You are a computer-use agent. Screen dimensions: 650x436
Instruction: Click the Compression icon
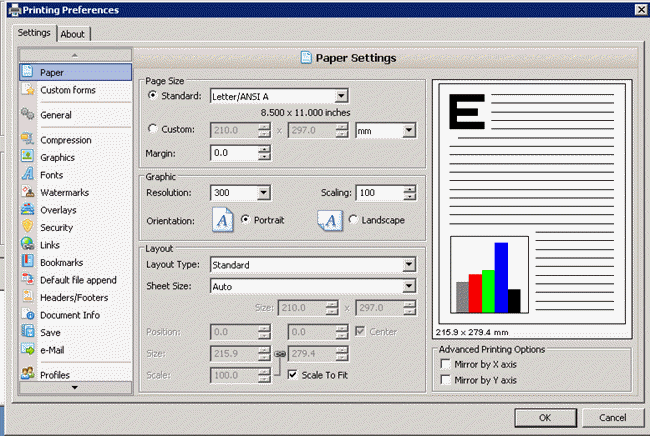27,138
